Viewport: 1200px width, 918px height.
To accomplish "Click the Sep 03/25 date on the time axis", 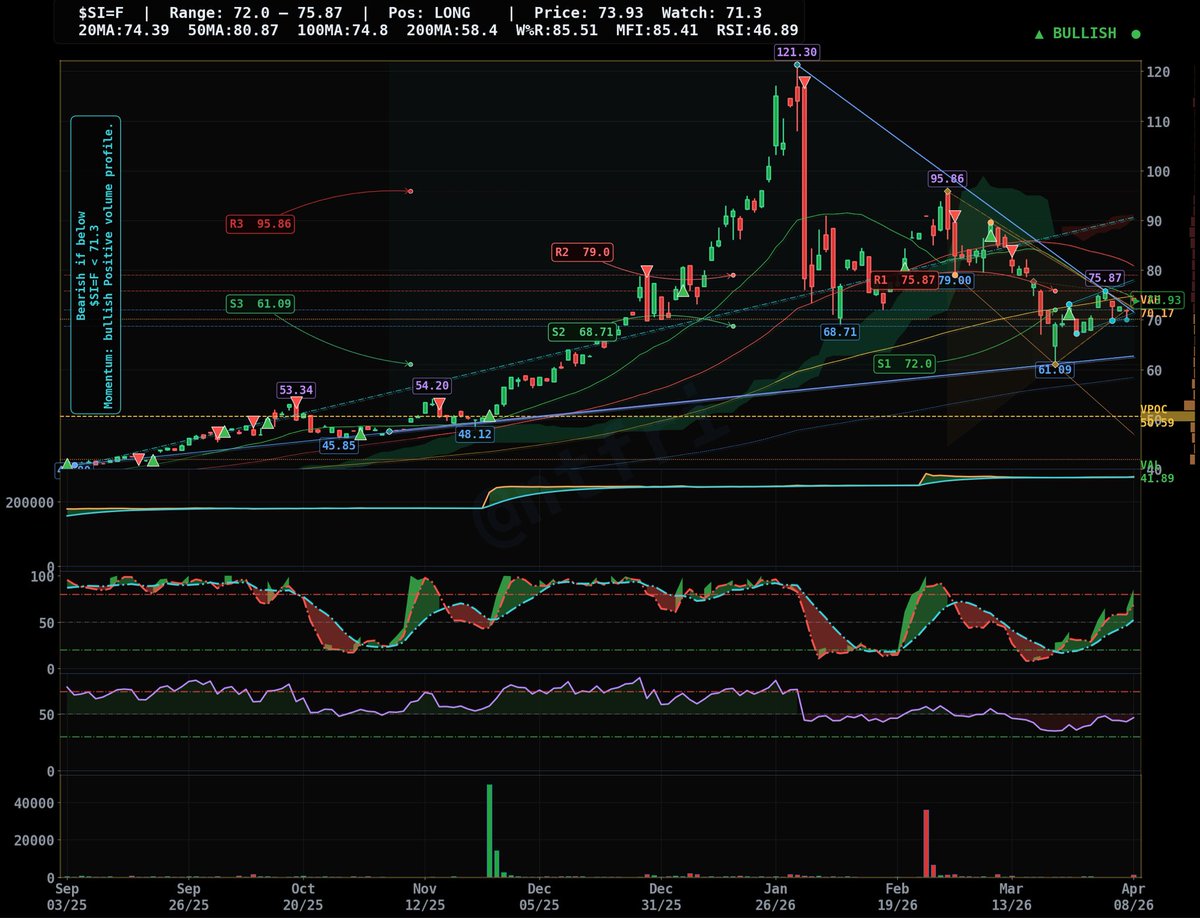I will coord(69,895).
